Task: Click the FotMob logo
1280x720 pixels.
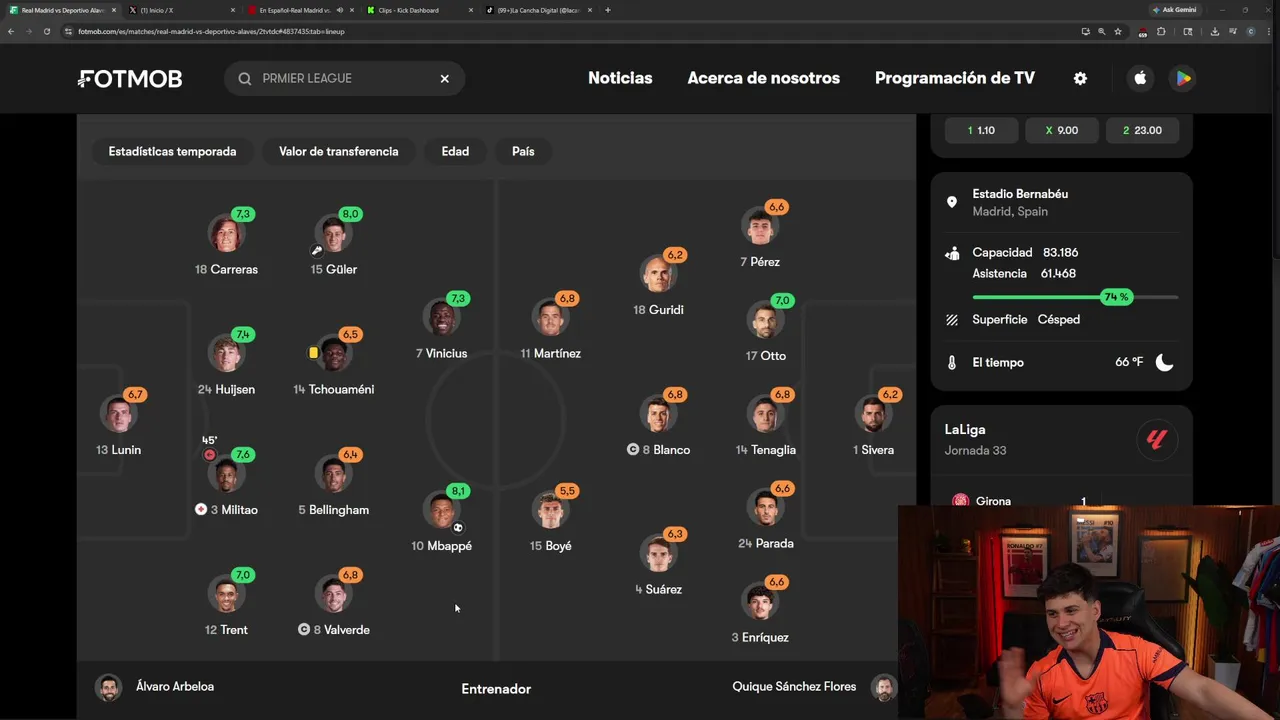Action: [x=130, y=79]
